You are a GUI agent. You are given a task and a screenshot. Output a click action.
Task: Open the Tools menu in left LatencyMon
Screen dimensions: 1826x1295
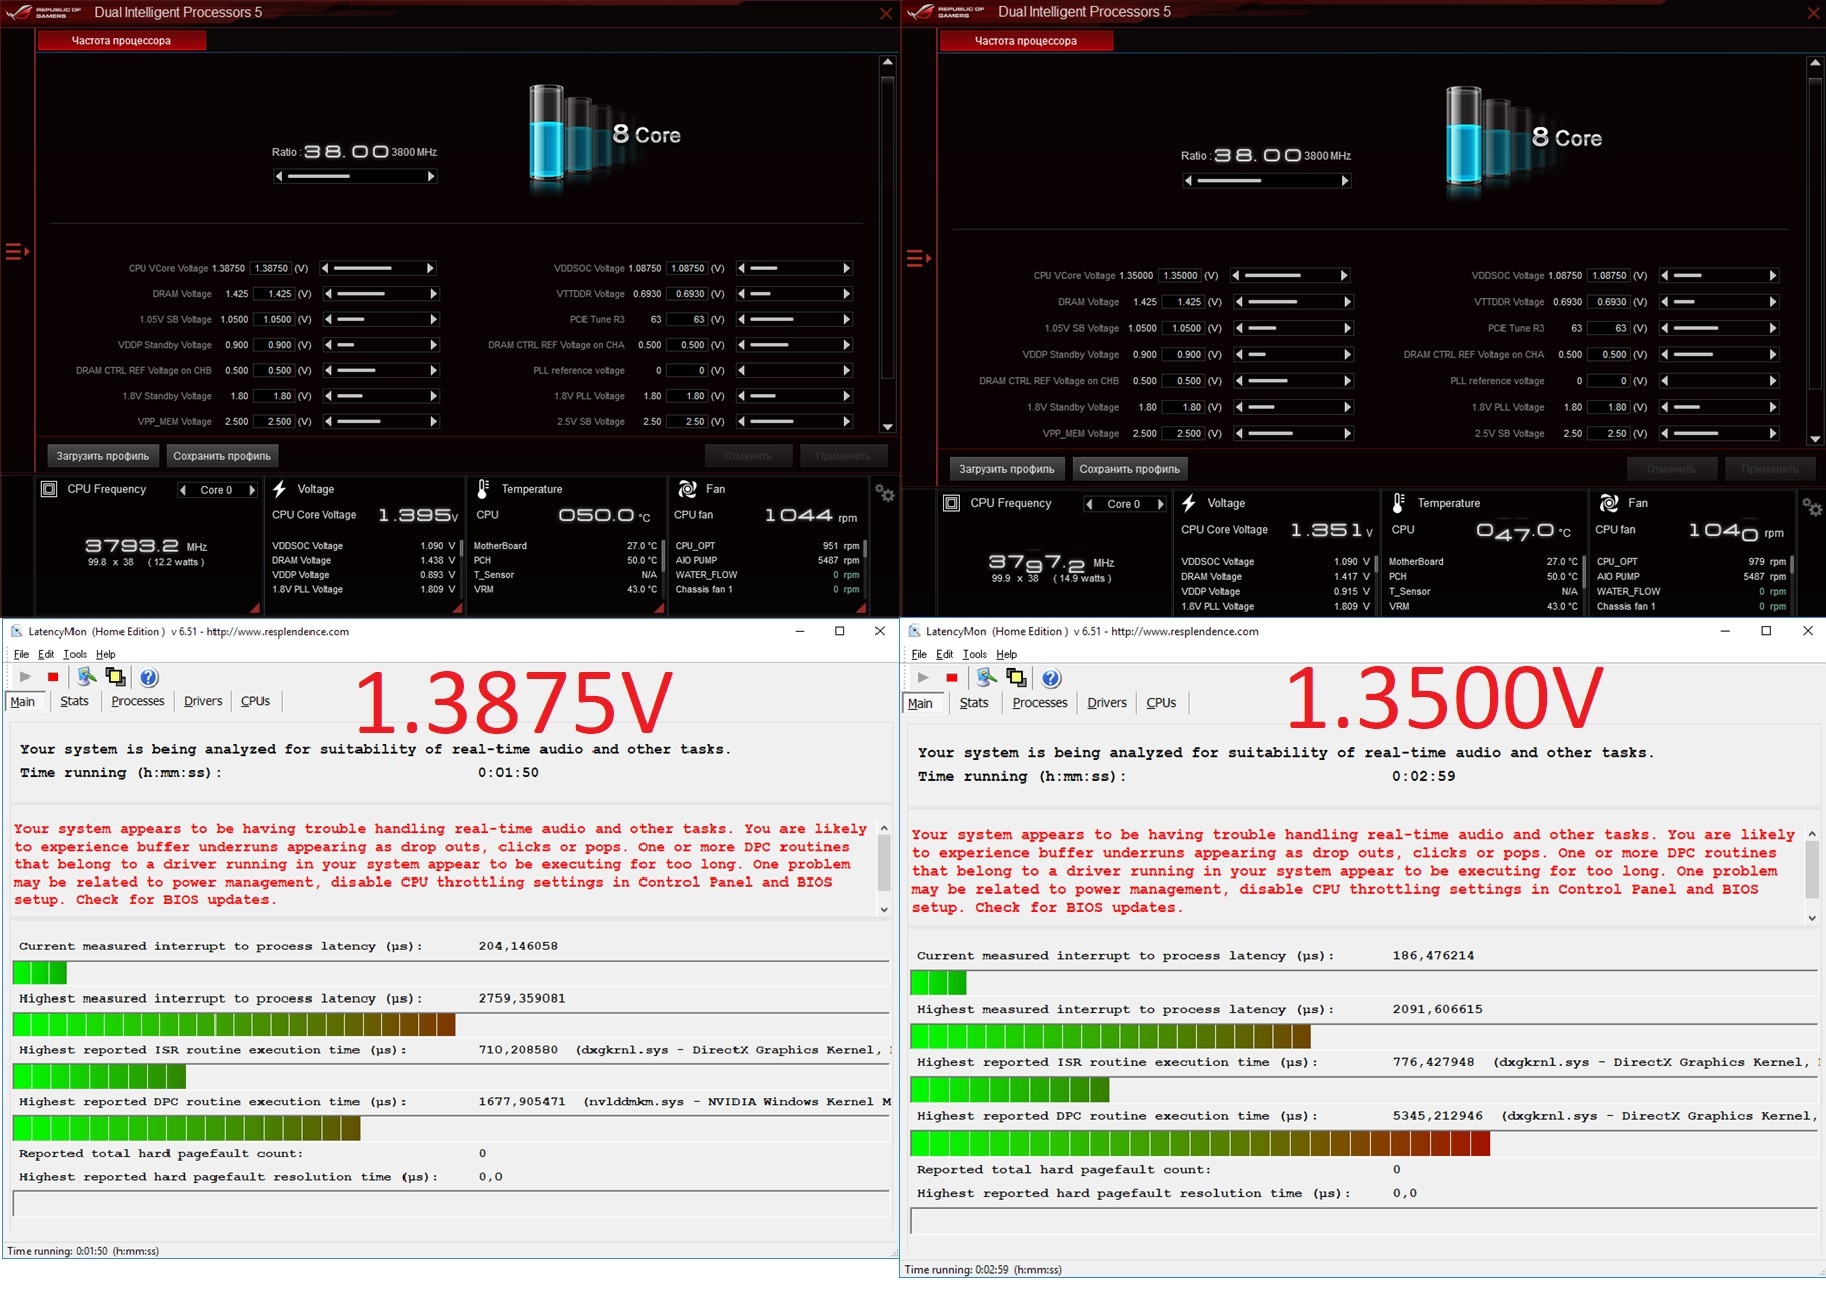75,654
